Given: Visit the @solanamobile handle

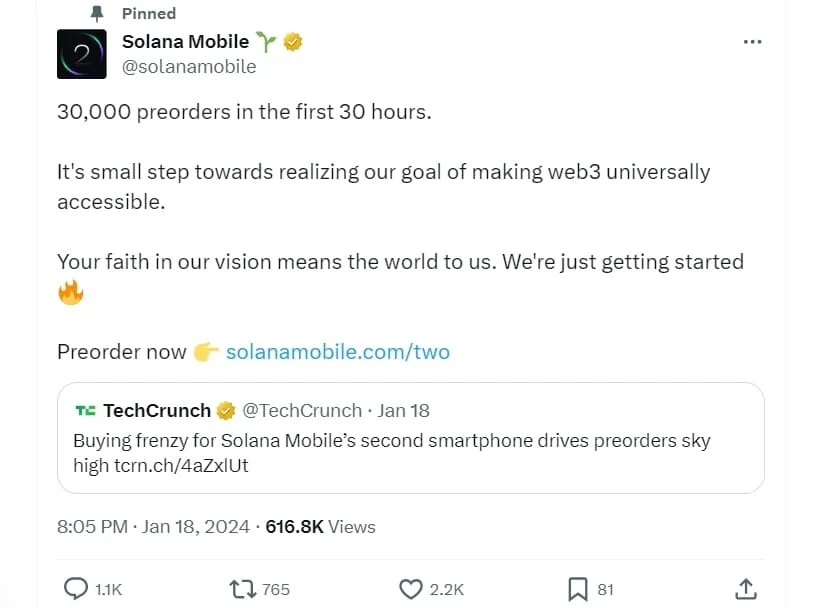Looking at the screenshot, I should (x=189, y=67).
